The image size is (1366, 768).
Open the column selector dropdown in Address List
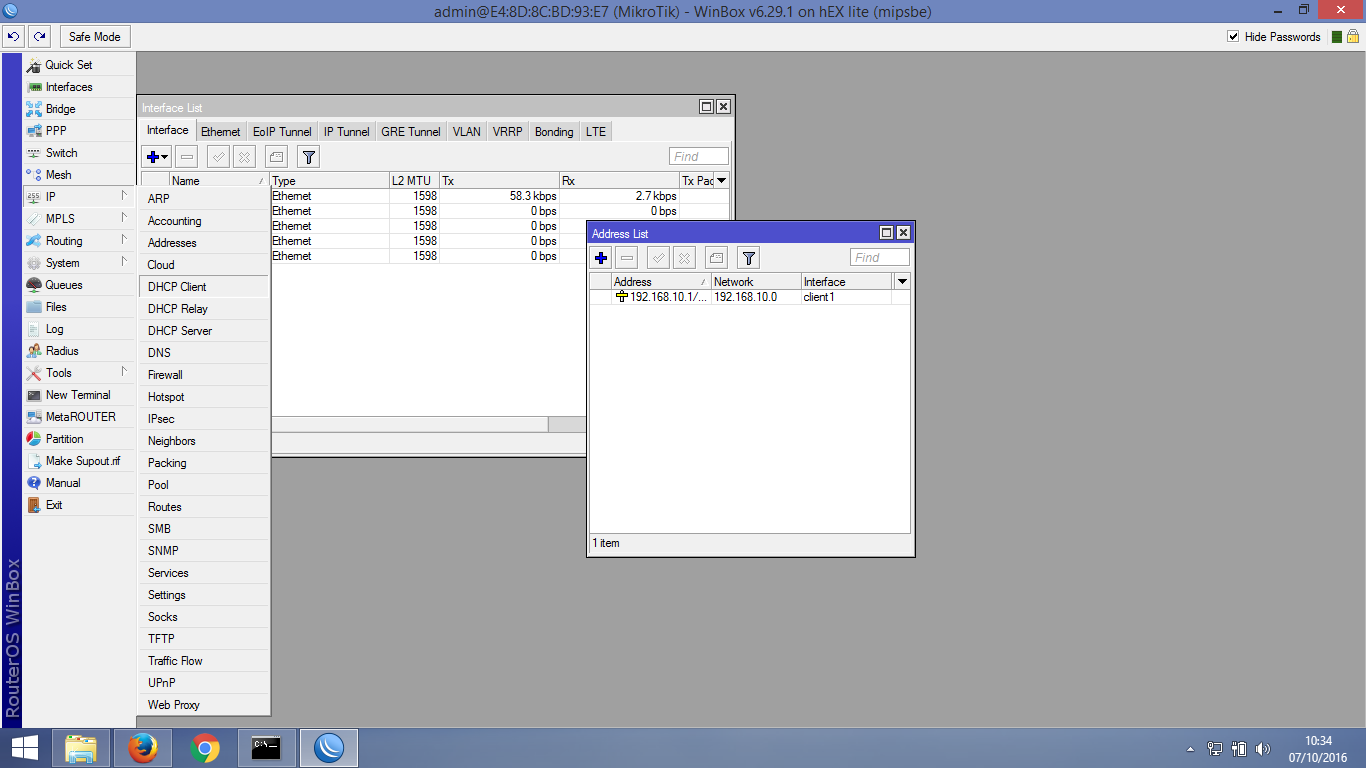coord(902,282)
